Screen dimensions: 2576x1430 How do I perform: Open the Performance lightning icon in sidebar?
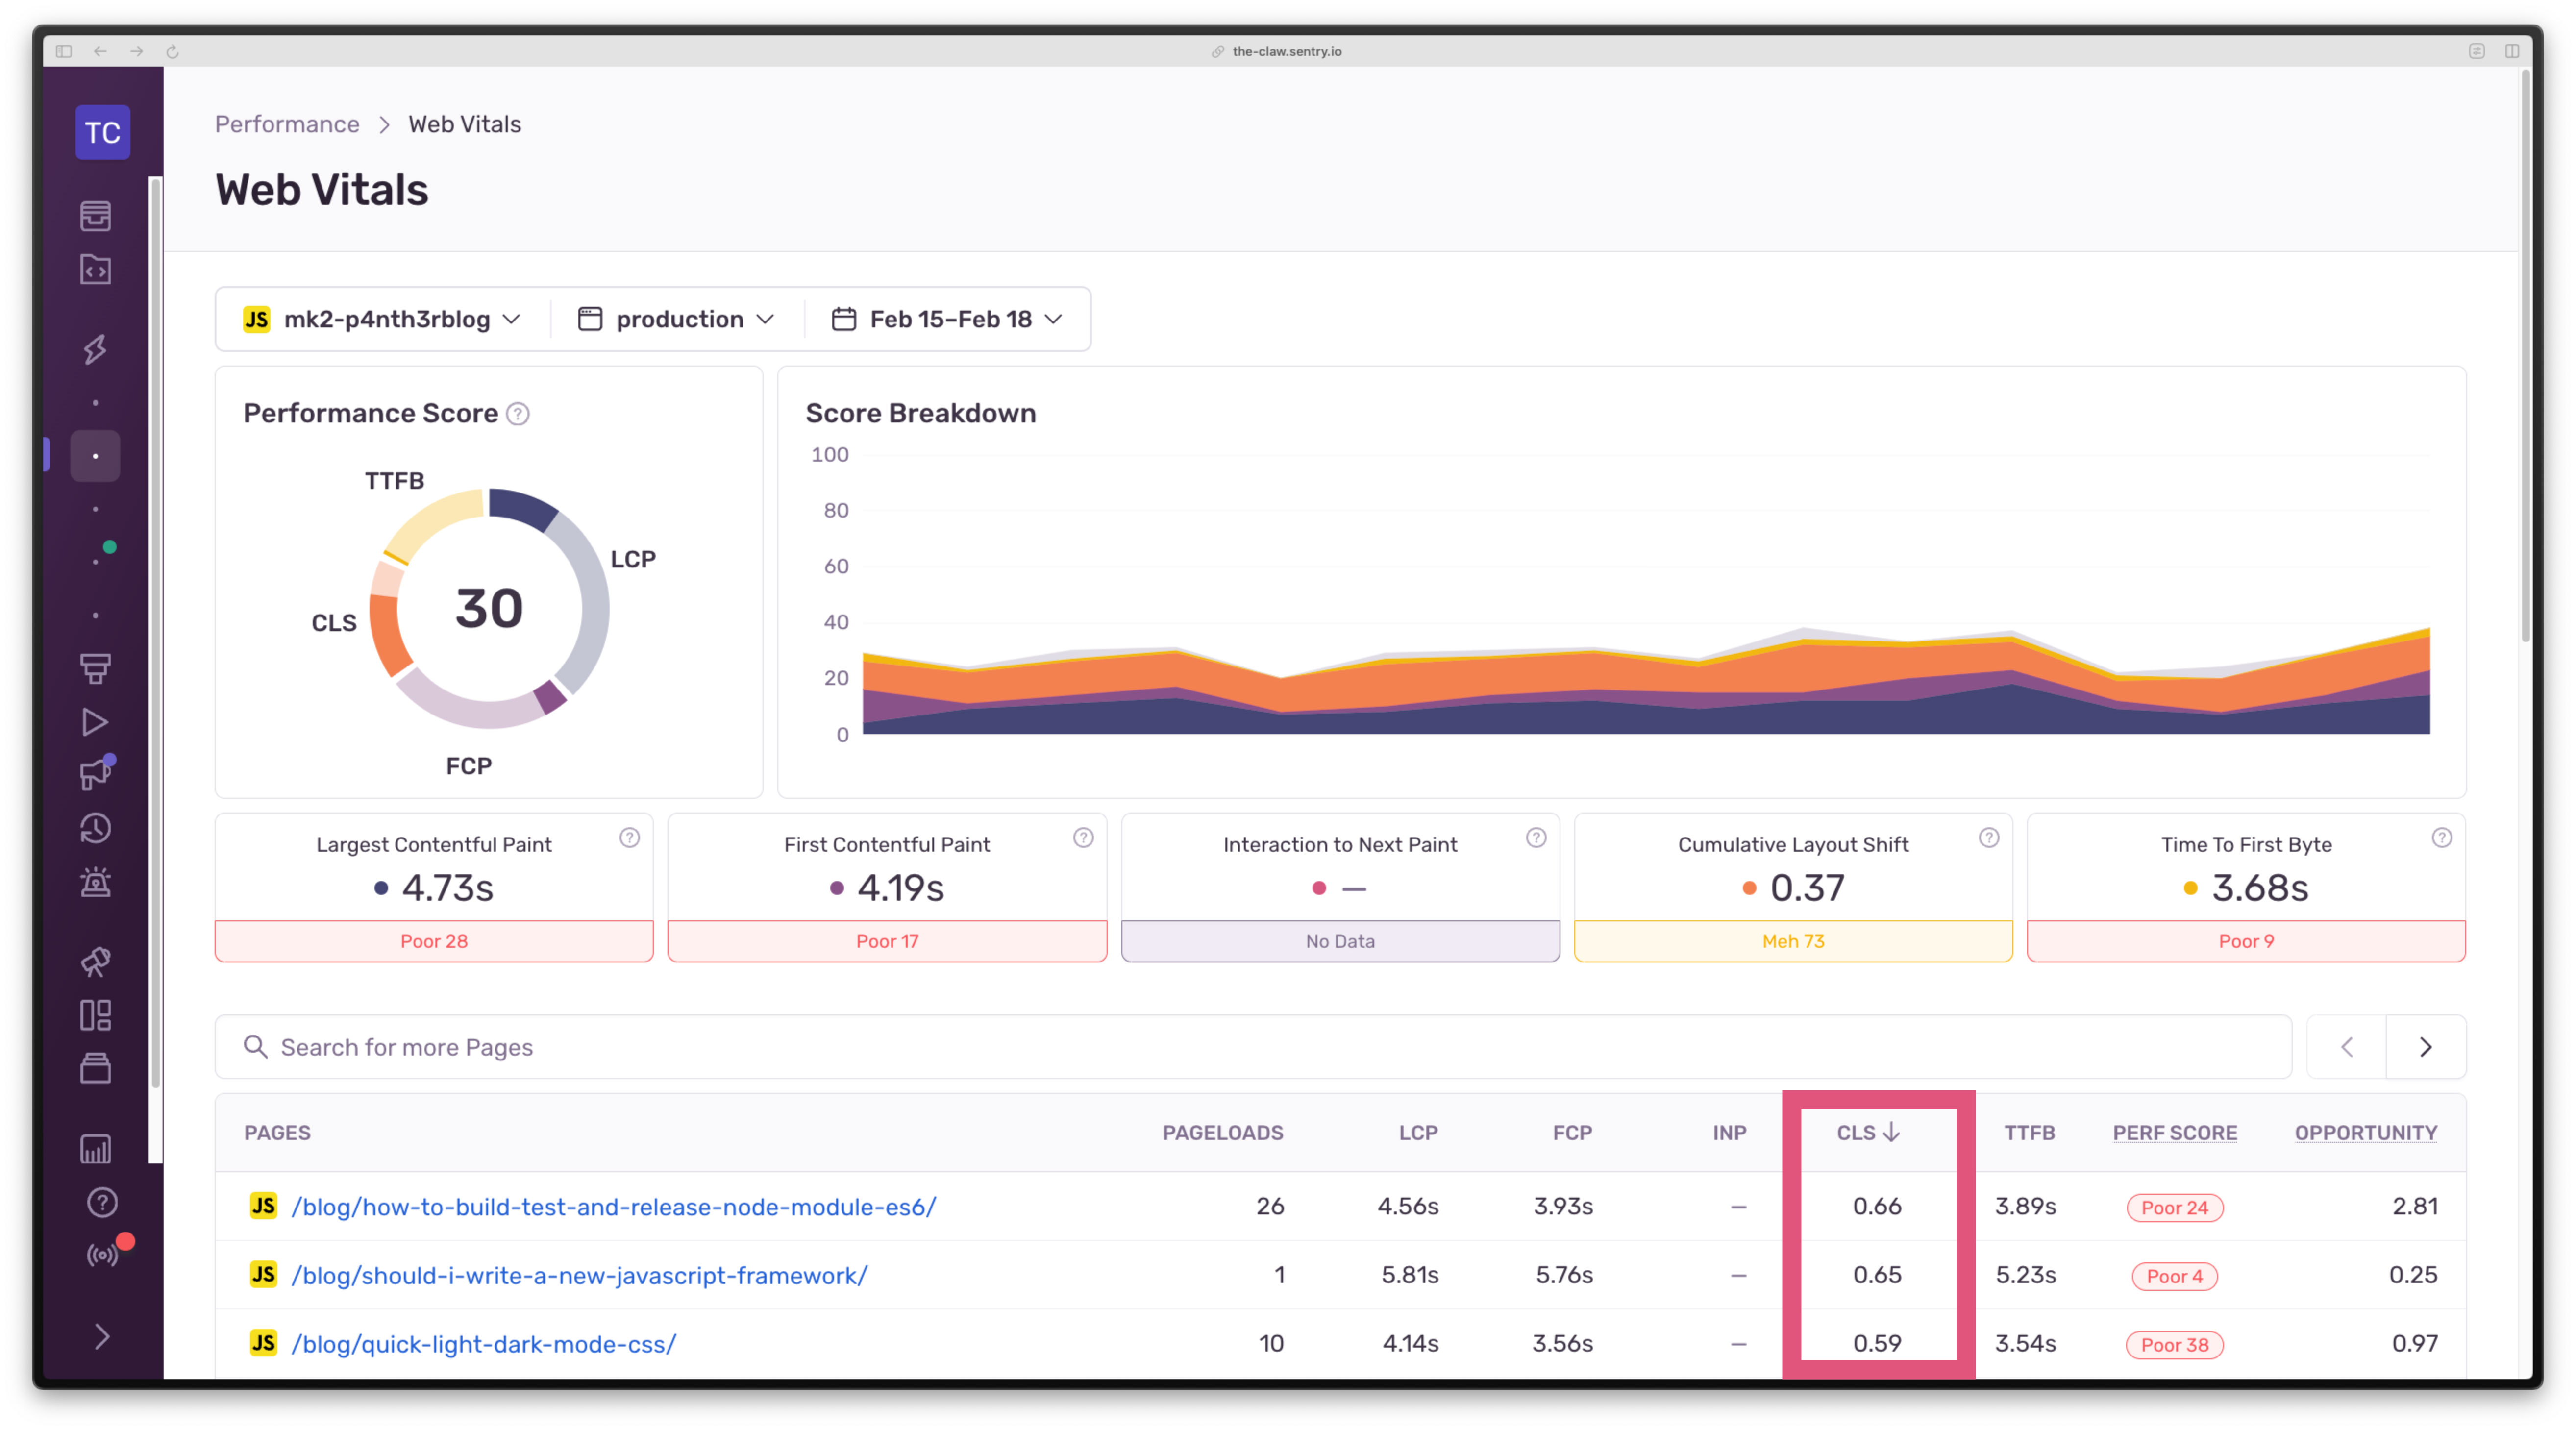click(96, 349)
